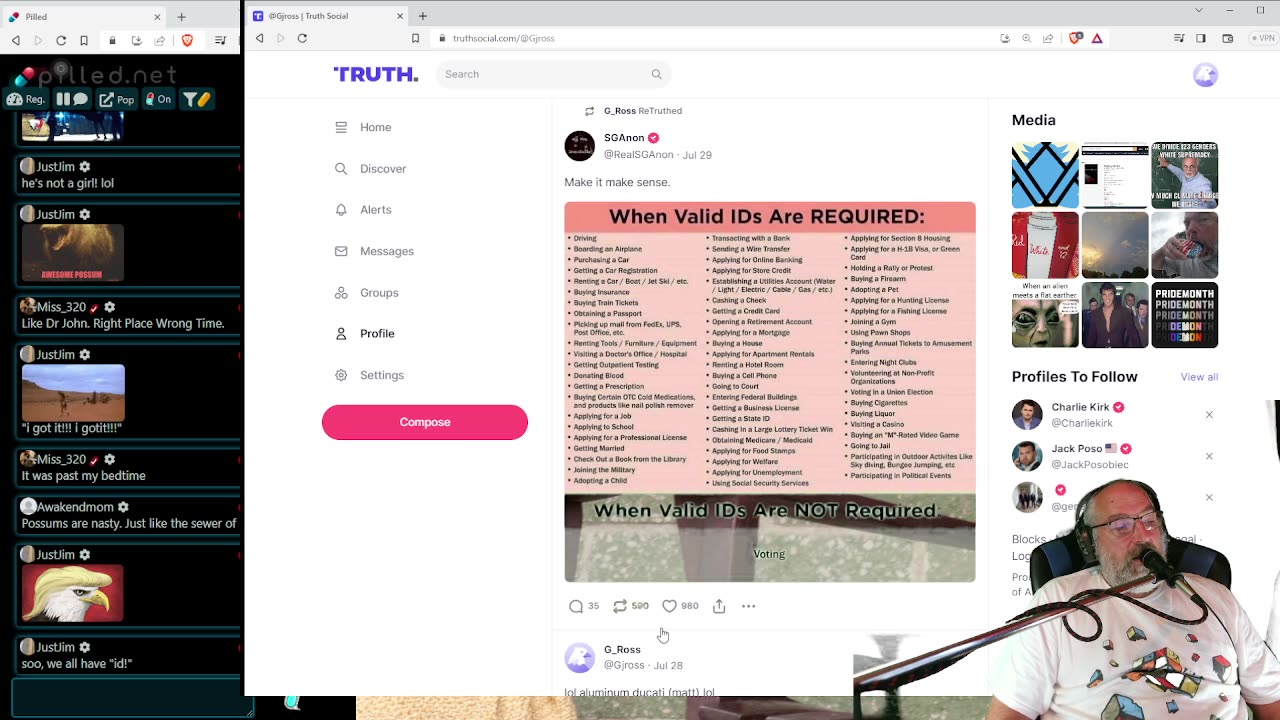ReTruth the SGAnon post (590)
Viewport: 1280px width, 720px height.
point(631,606)
